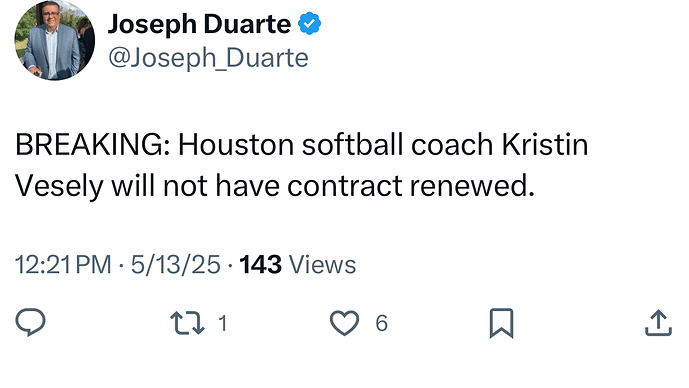The height and width of the screenshot is (388, 689).
Task: Bookmark this tweet with the bookmark icon
Action: (501, 323)
